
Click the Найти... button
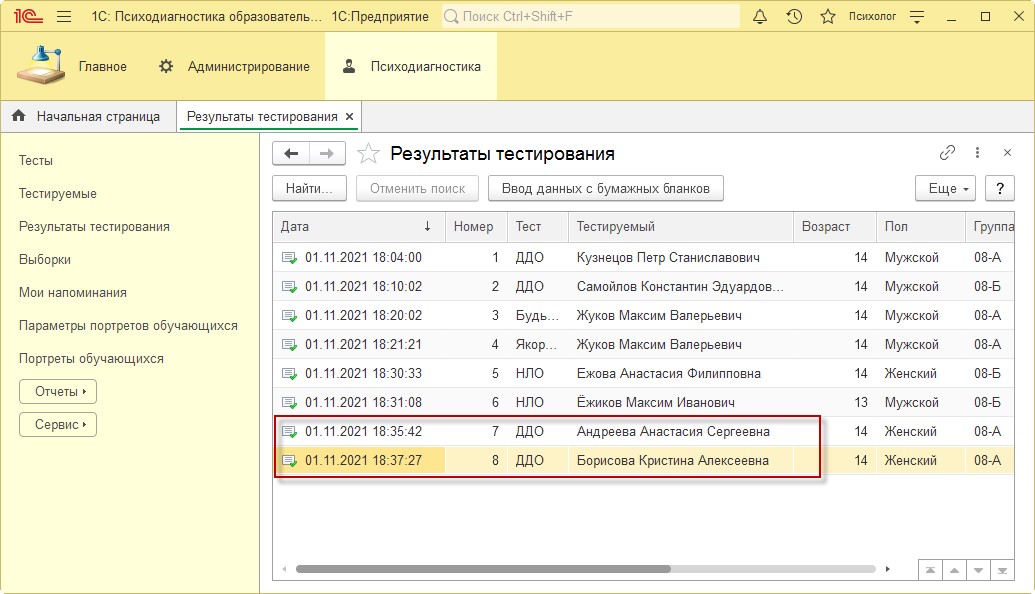point(309,188)
